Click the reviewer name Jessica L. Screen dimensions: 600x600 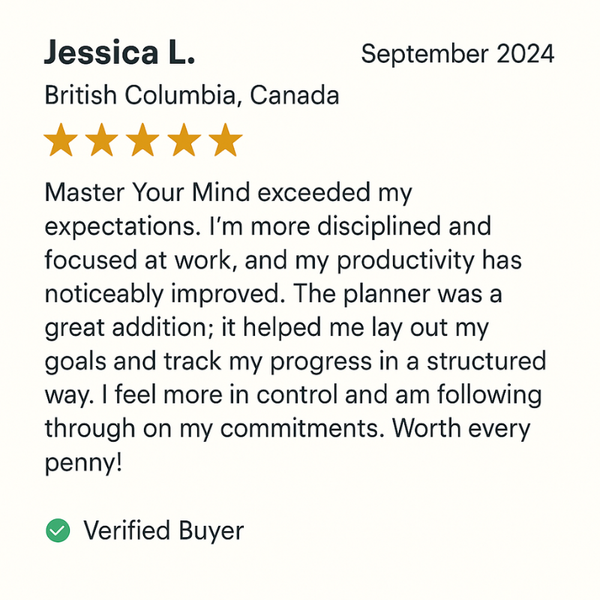[120, 53]
